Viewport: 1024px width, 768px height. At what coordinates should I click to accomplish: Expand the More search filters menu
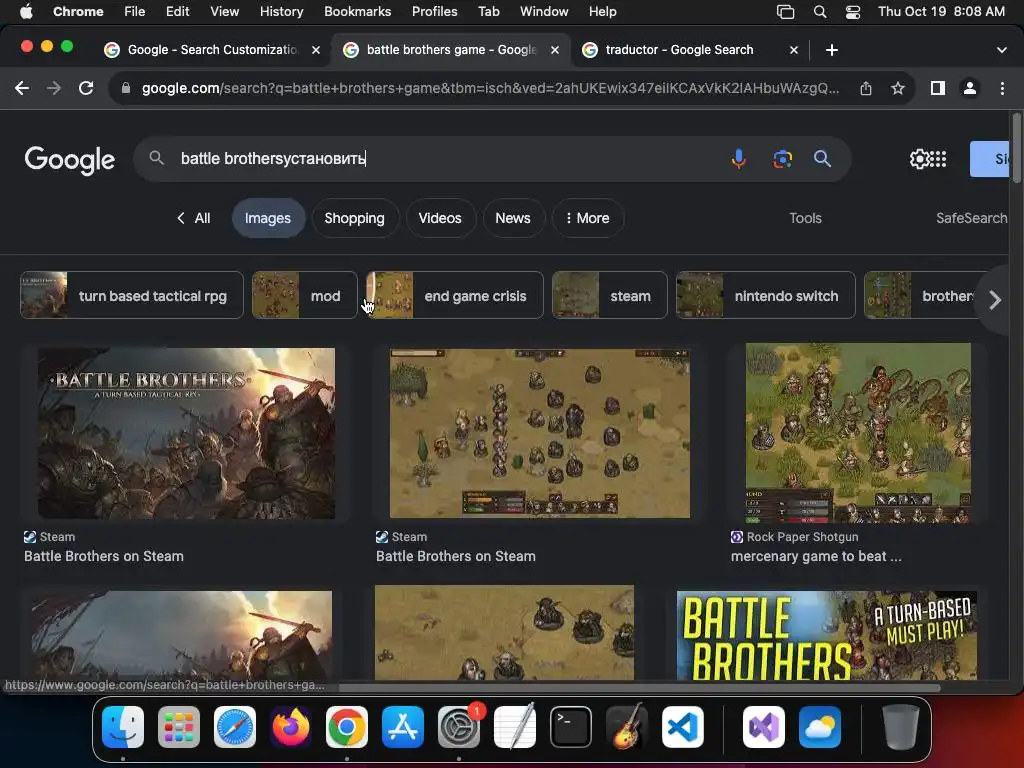pos(588,218)
